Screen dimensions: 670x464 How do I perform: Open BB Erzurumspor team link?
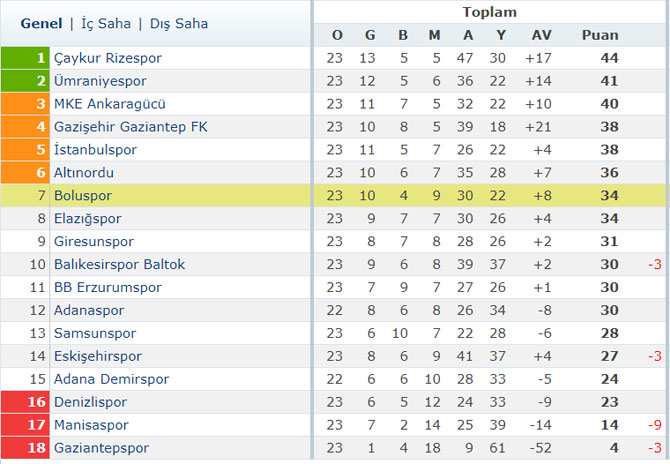108,288
